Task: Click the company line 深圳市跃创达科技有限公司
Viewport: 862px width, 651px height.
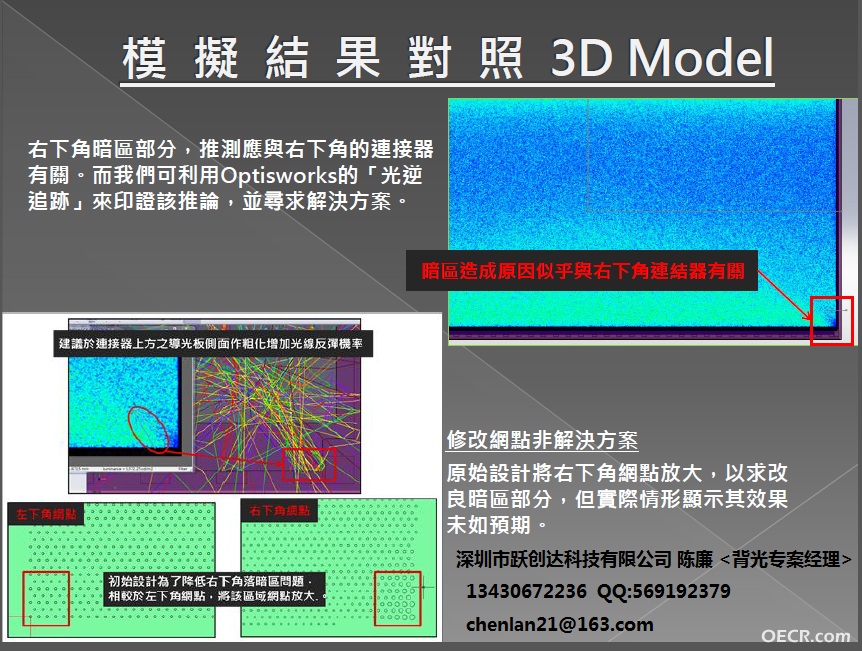Action: pyautogui.click(x=563, y=559)
